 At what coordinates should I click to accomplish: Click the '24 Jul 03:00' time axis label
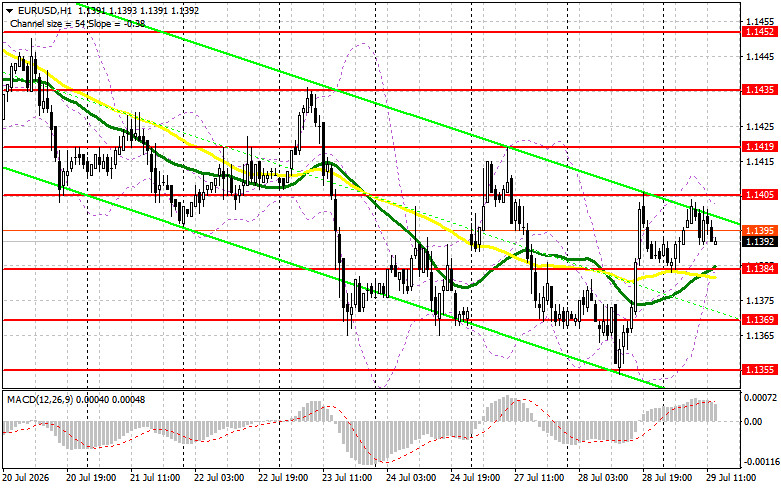(411, 478)
